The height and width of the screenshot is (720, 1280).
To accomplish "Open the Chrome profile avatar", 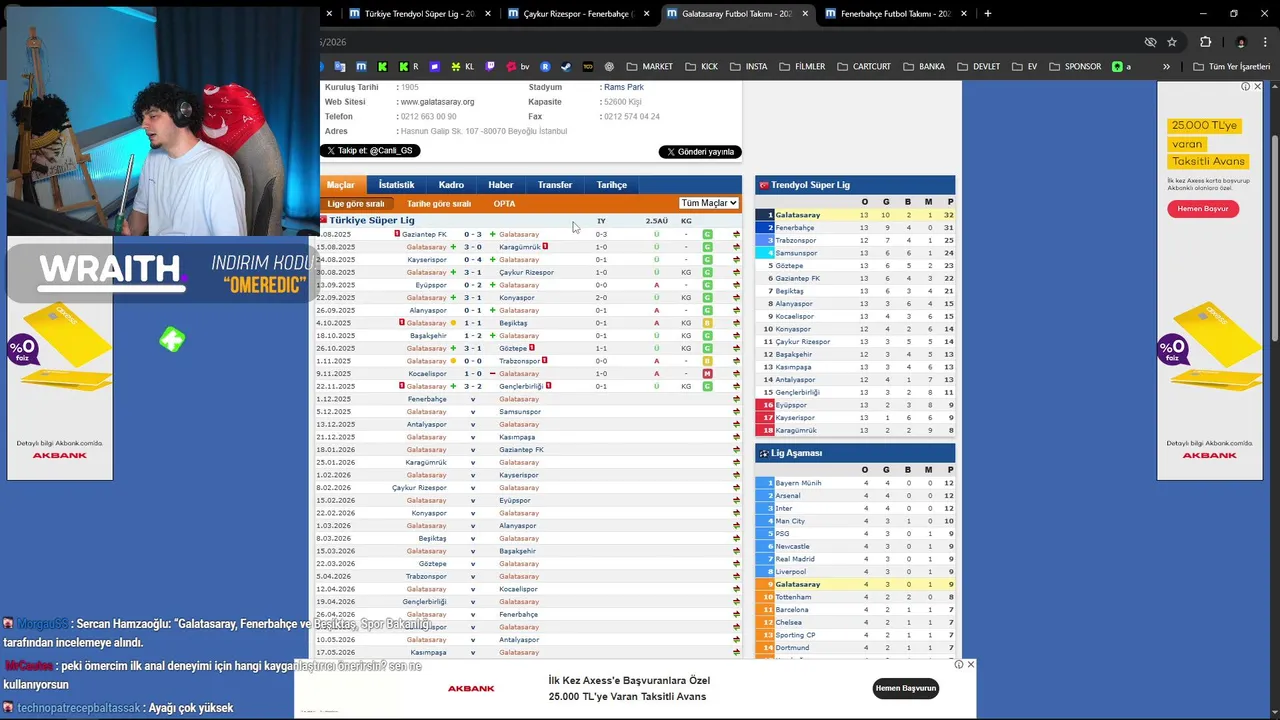I will pos(1241,42).
